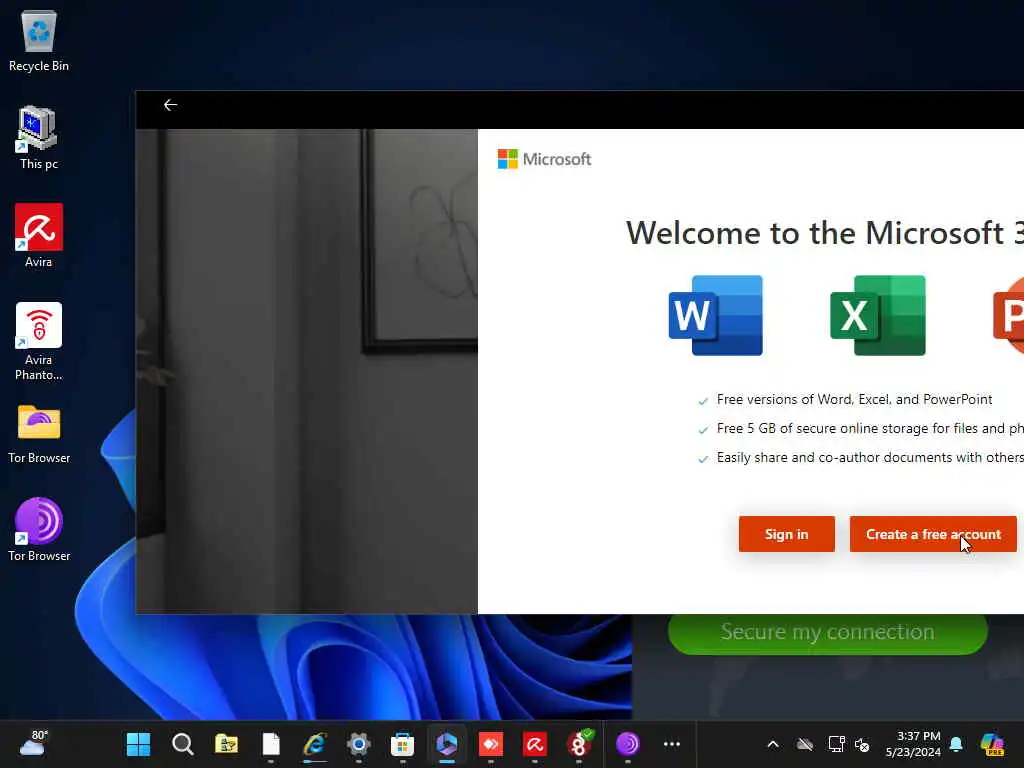The width and height of the screenshot is (1024, 768).
Task: Open the red icon with green checkmark in taskbar
Action: (x=579, y=744)
